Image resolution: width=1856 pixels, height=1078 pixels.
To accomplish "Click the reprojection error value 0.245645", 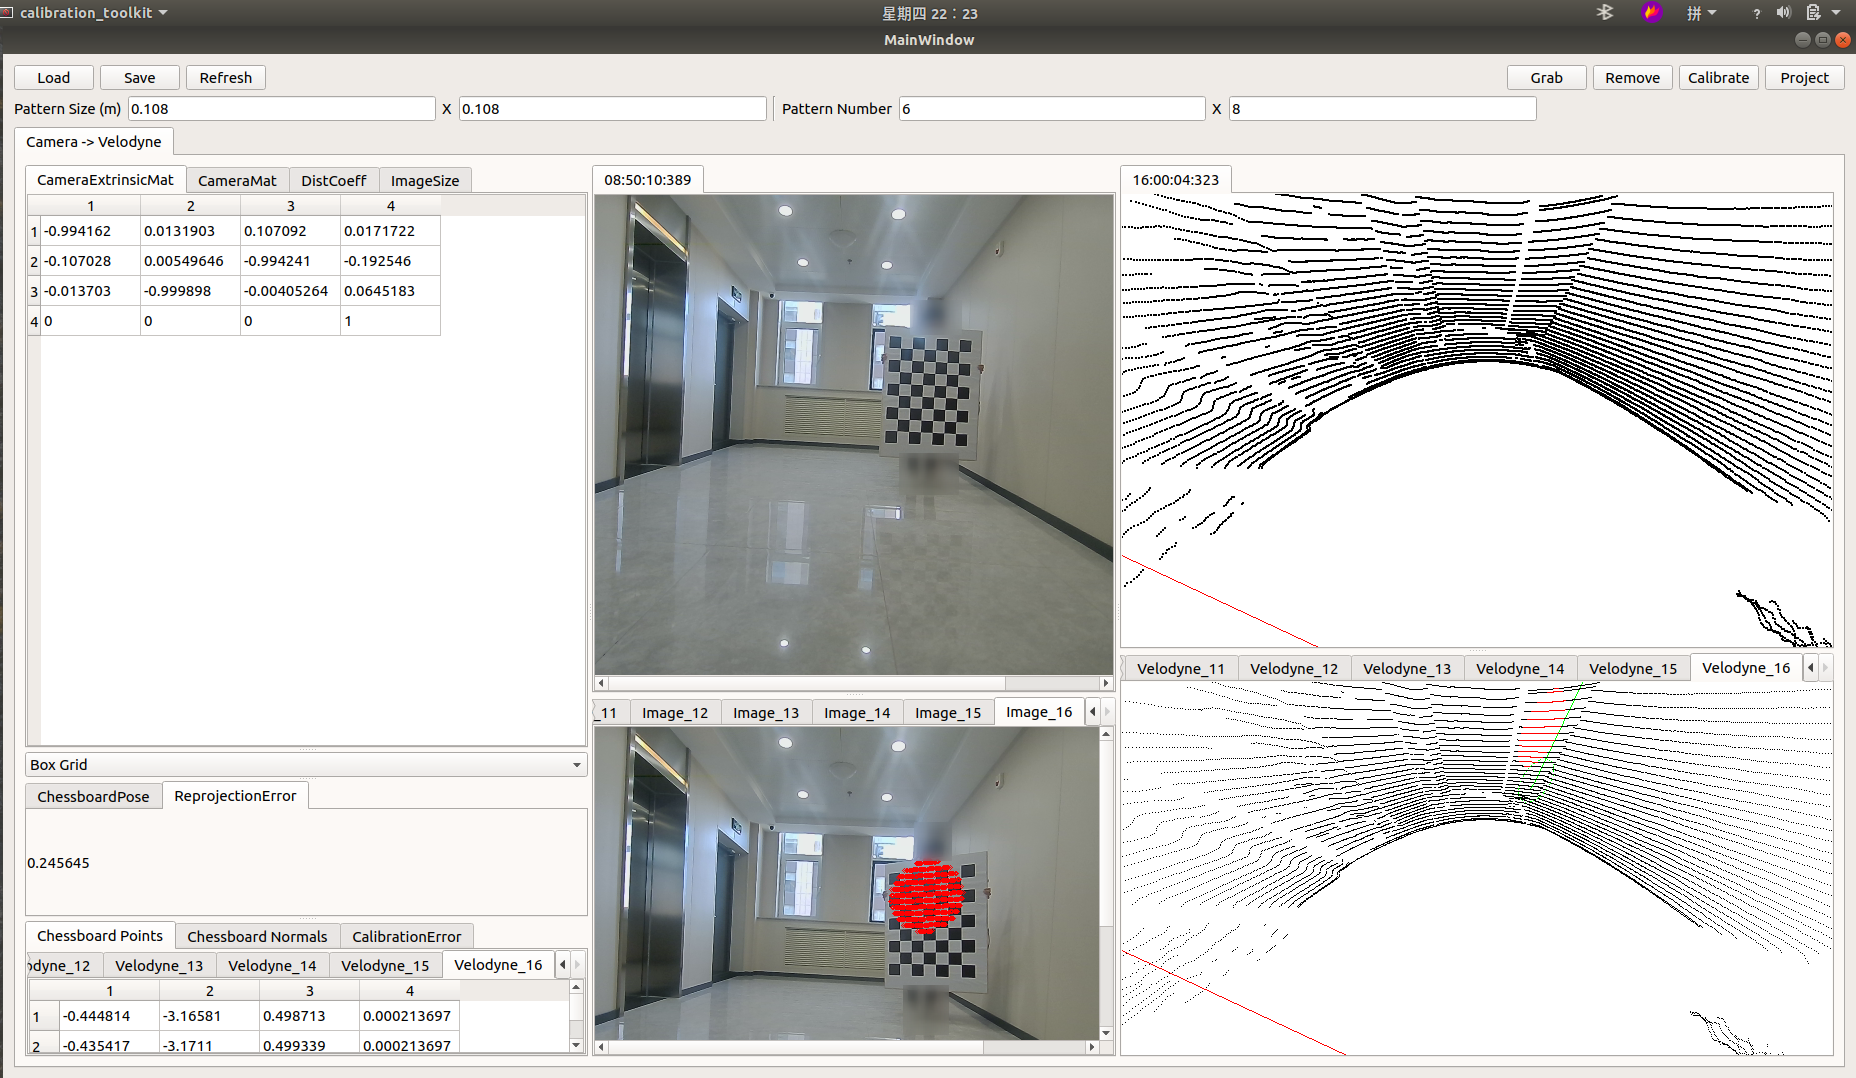I will coord(59,863).
